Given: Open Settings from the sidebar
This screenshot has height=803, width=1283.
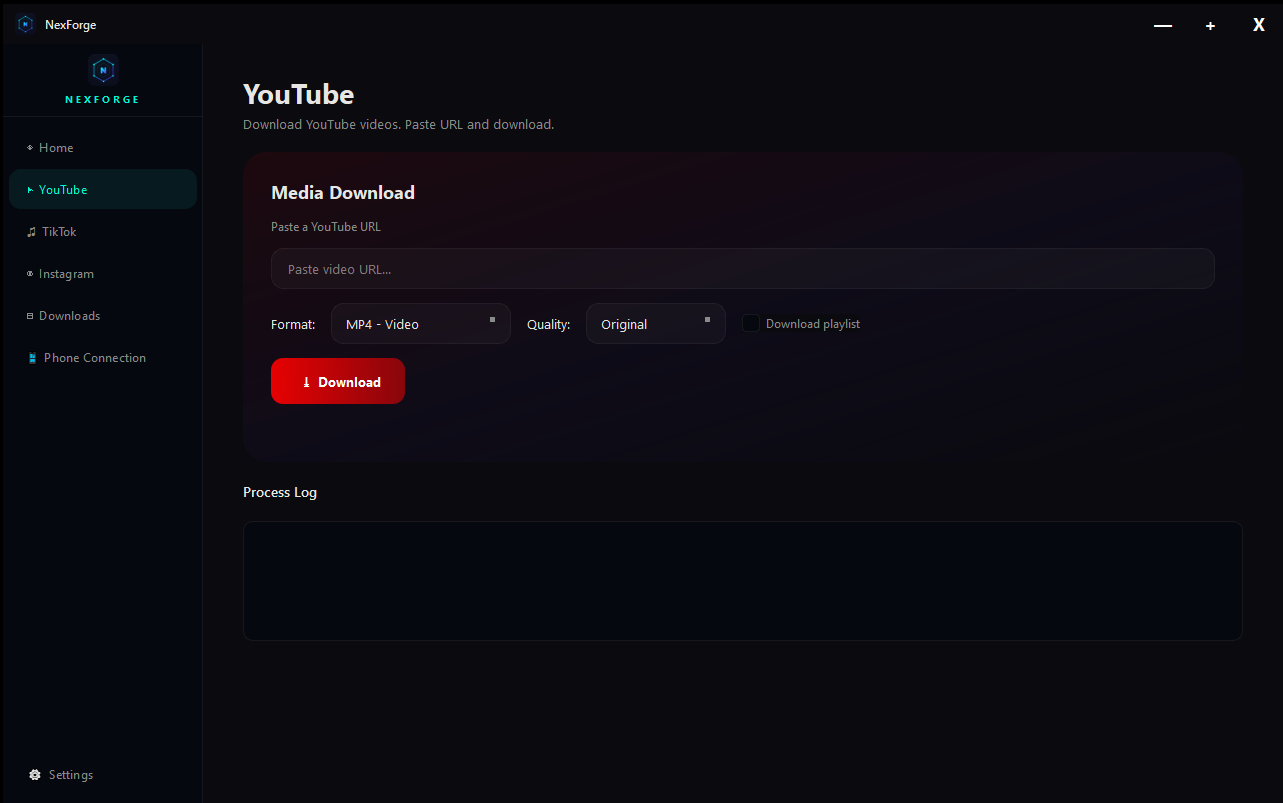Looking at the screenshot, I should pos(103,775).
